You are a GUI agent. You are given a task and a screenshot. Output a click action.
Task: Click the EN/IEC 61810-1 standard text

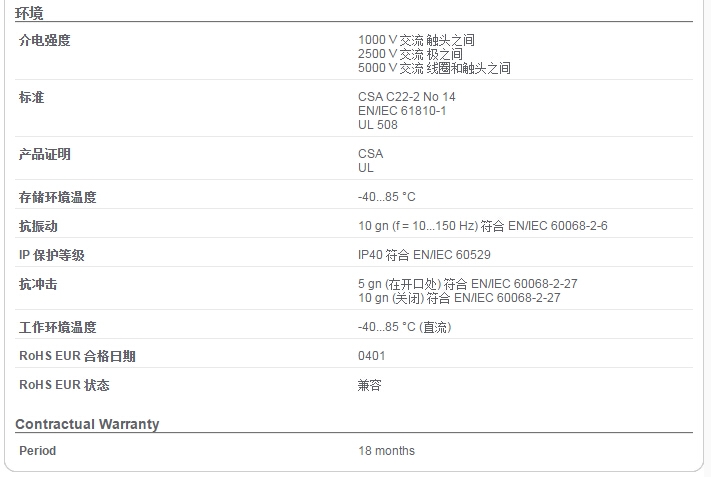click(x=402, y=111)
